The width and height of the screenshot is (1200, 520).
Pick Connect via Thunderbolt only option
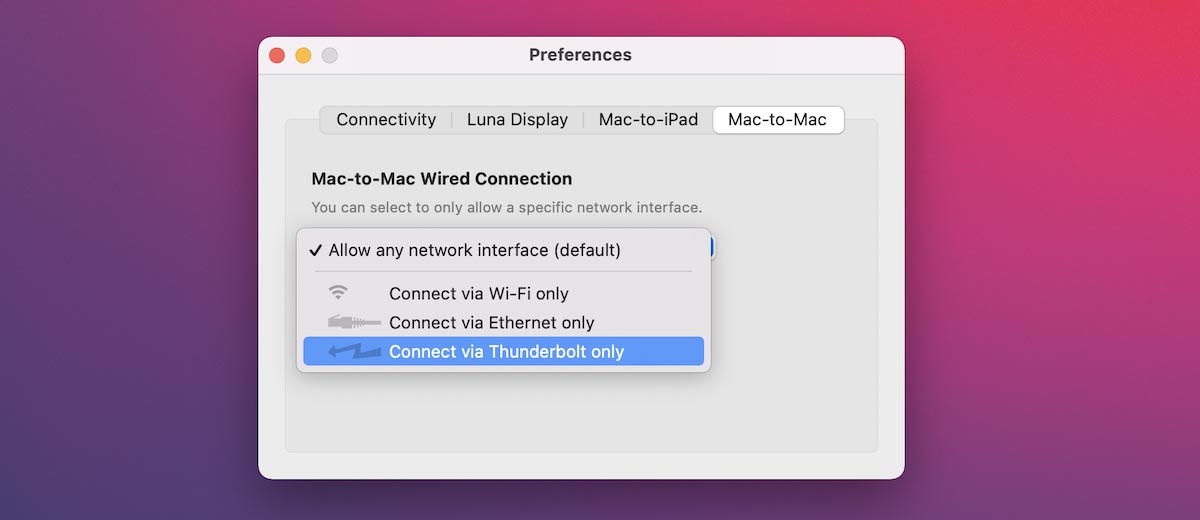tap(506, 351)
